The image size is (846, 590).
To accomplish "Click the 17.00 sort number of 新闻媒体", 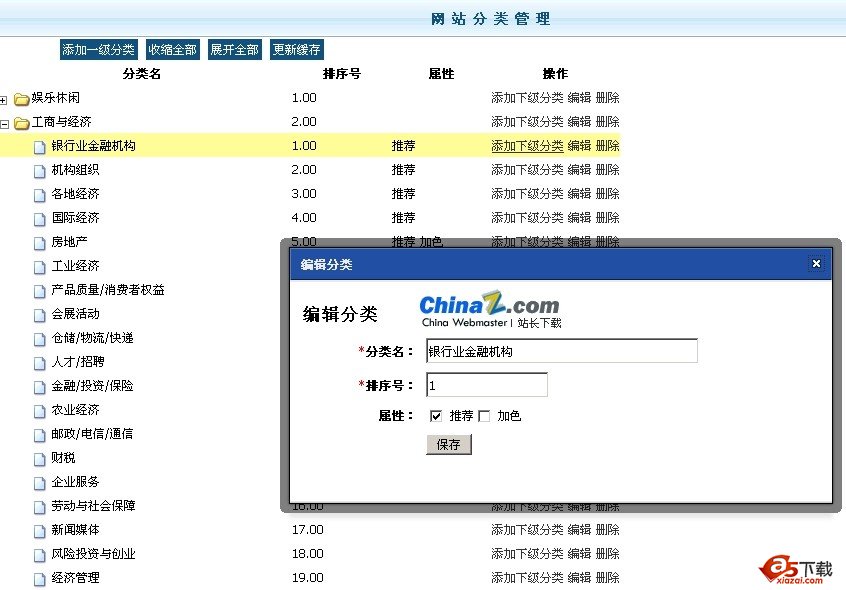I will [x=308, y=530].
